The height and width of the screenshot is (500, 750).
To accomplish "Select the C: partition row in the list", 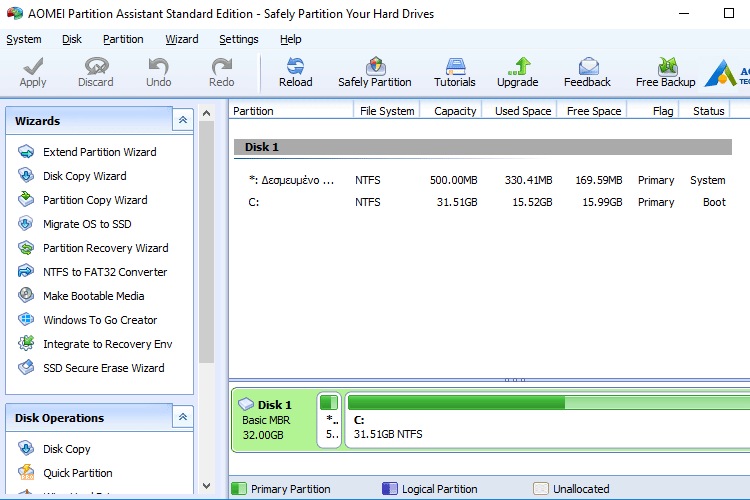I will pyautogui.click(x=483, y=202).
